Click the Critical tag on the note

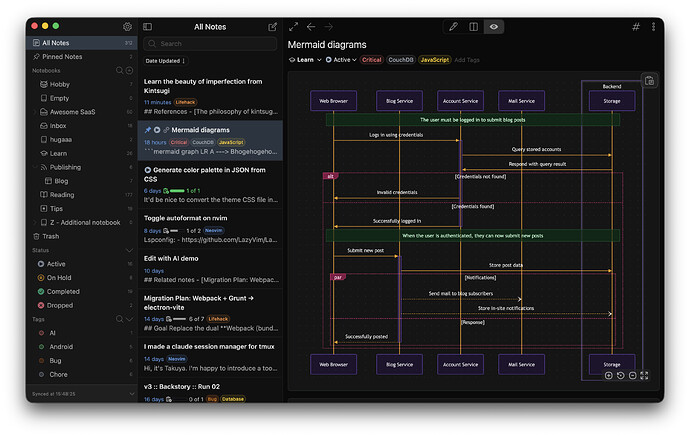[x=371, y=60]
